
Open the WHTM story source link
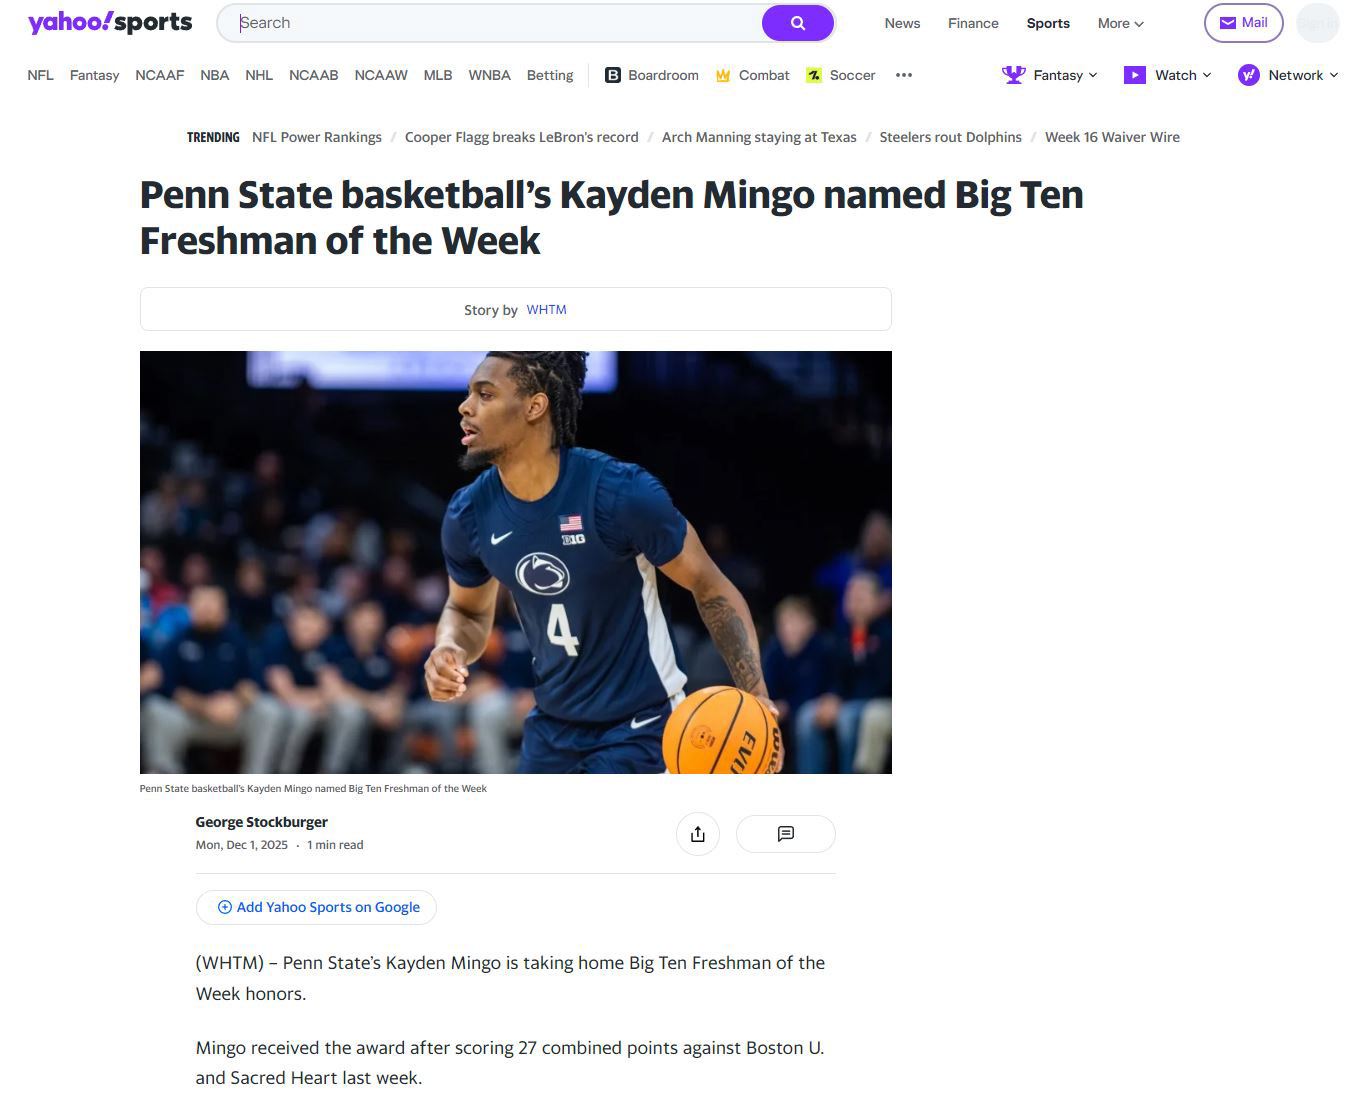(x=546, y=310)
